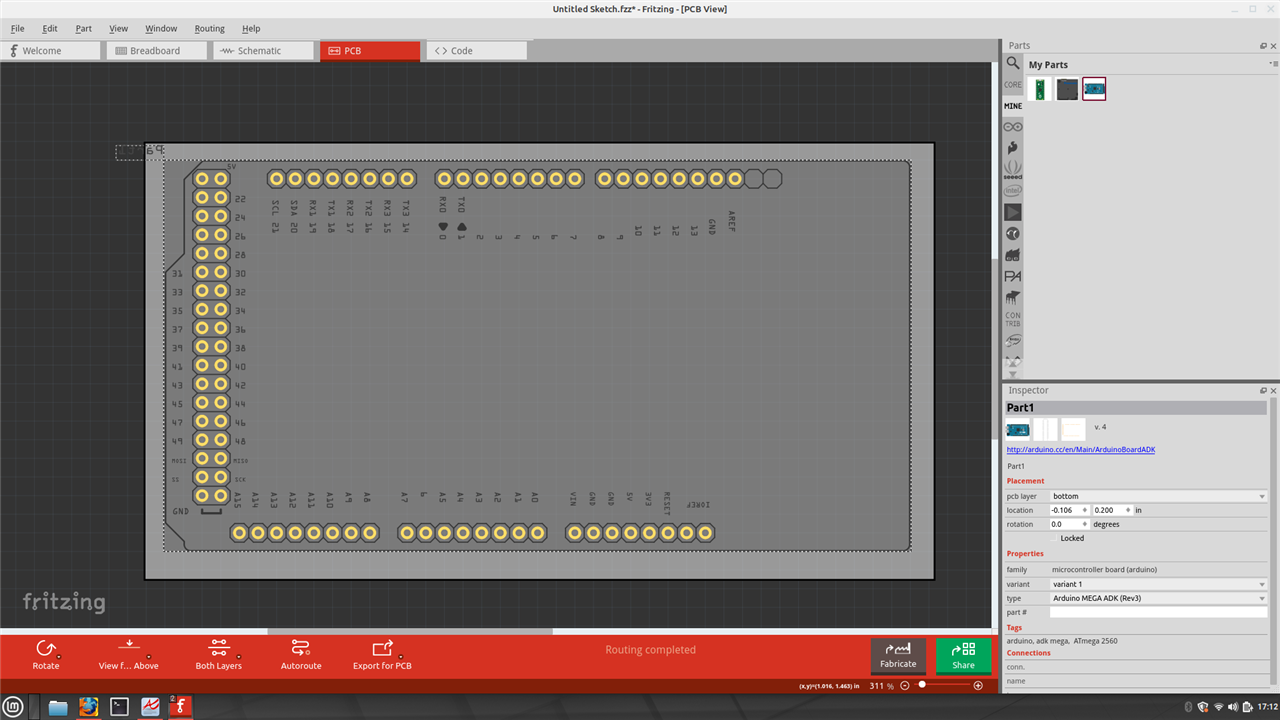Click the Fritzing taskbar icon
Viewport: 1280px width, 720px height.
[182, 707]
